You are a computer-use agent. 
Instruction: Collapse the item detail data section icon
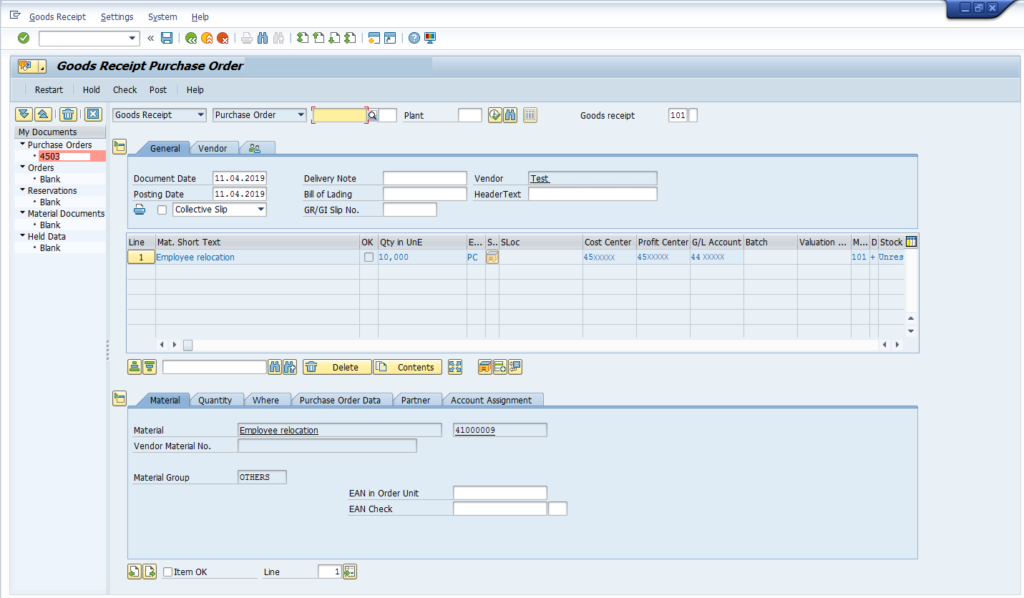pos(120,398)
